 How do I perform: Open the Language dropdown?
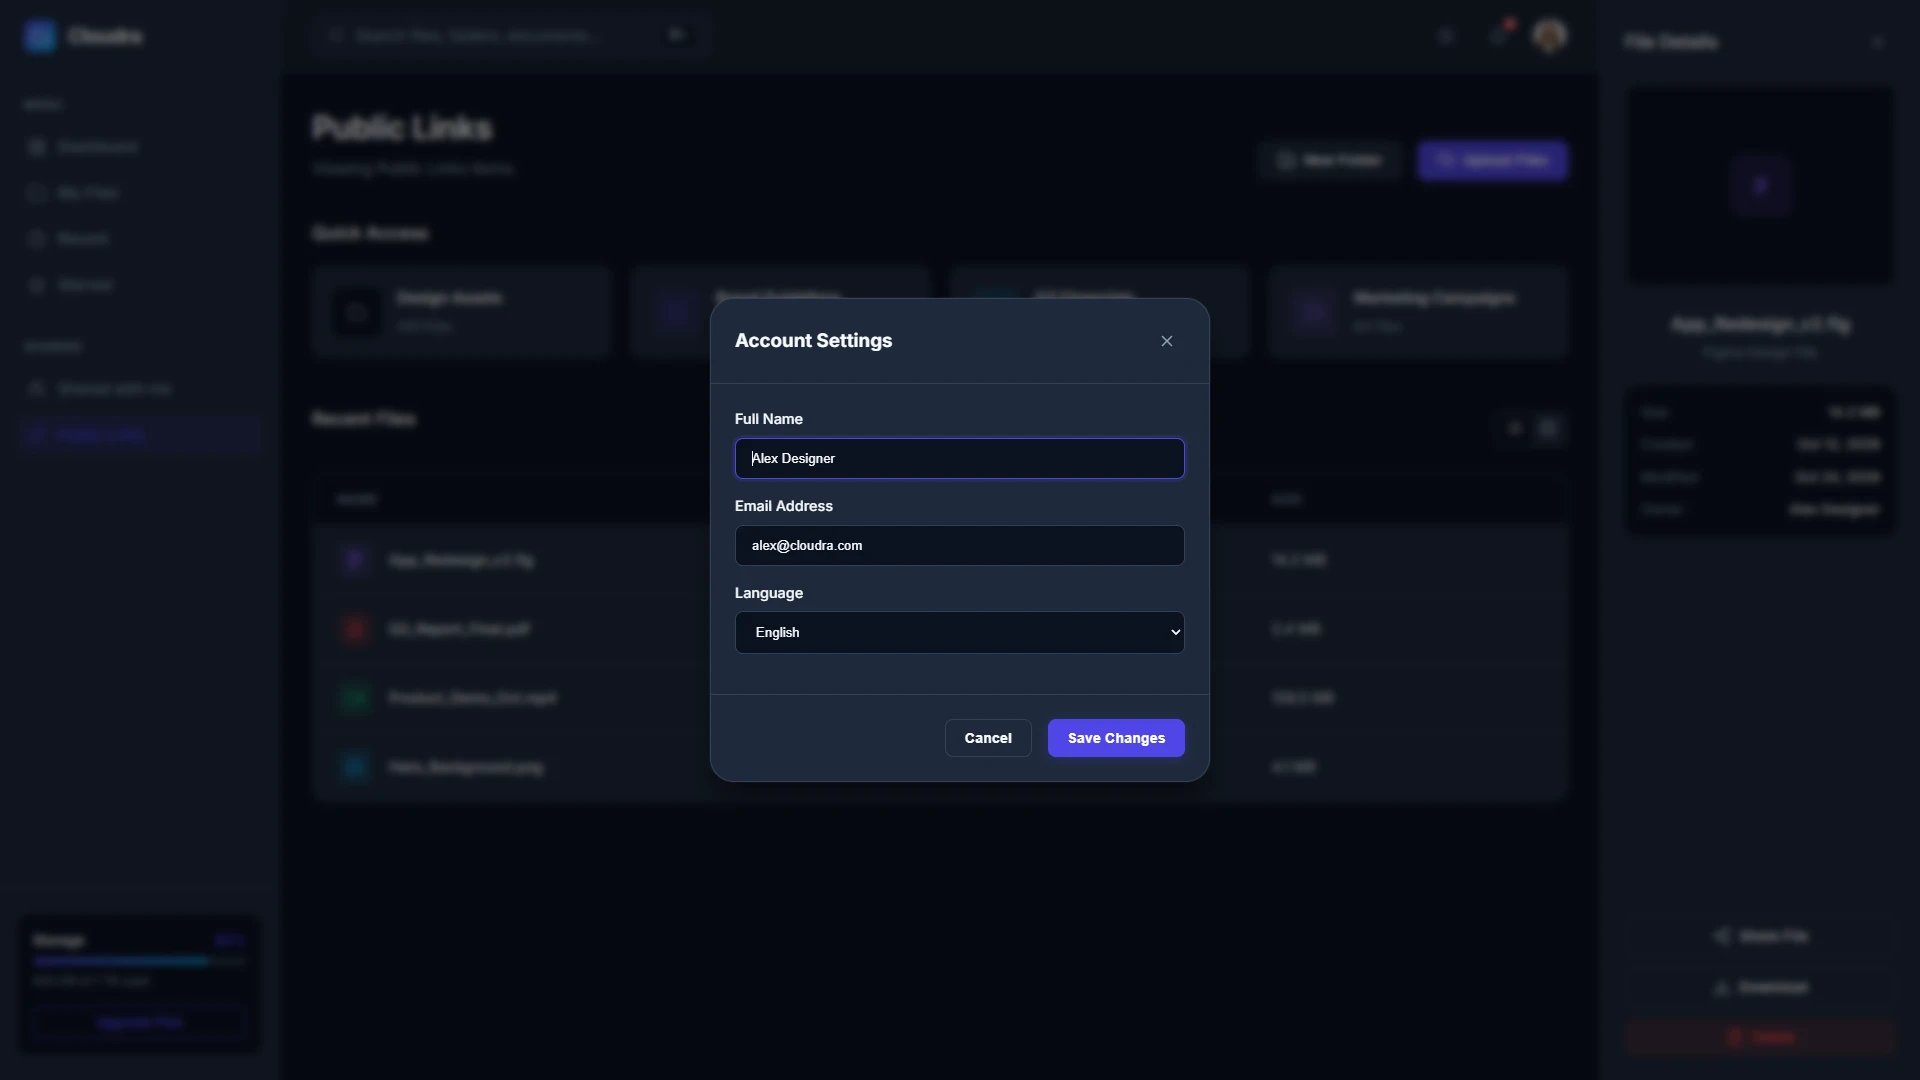959,632
